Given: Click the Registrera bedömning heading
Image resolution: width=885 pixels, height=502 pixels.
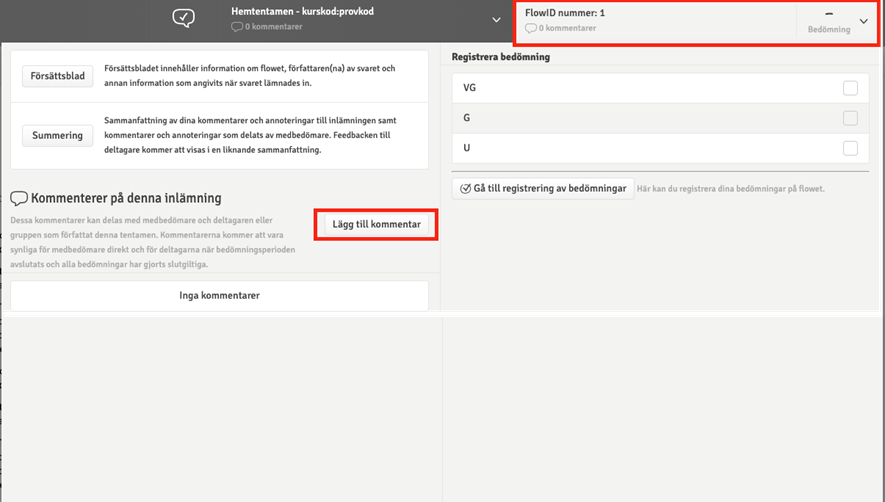Looking at the screenshot, I should pyautogui.click(x=501, y=56).
